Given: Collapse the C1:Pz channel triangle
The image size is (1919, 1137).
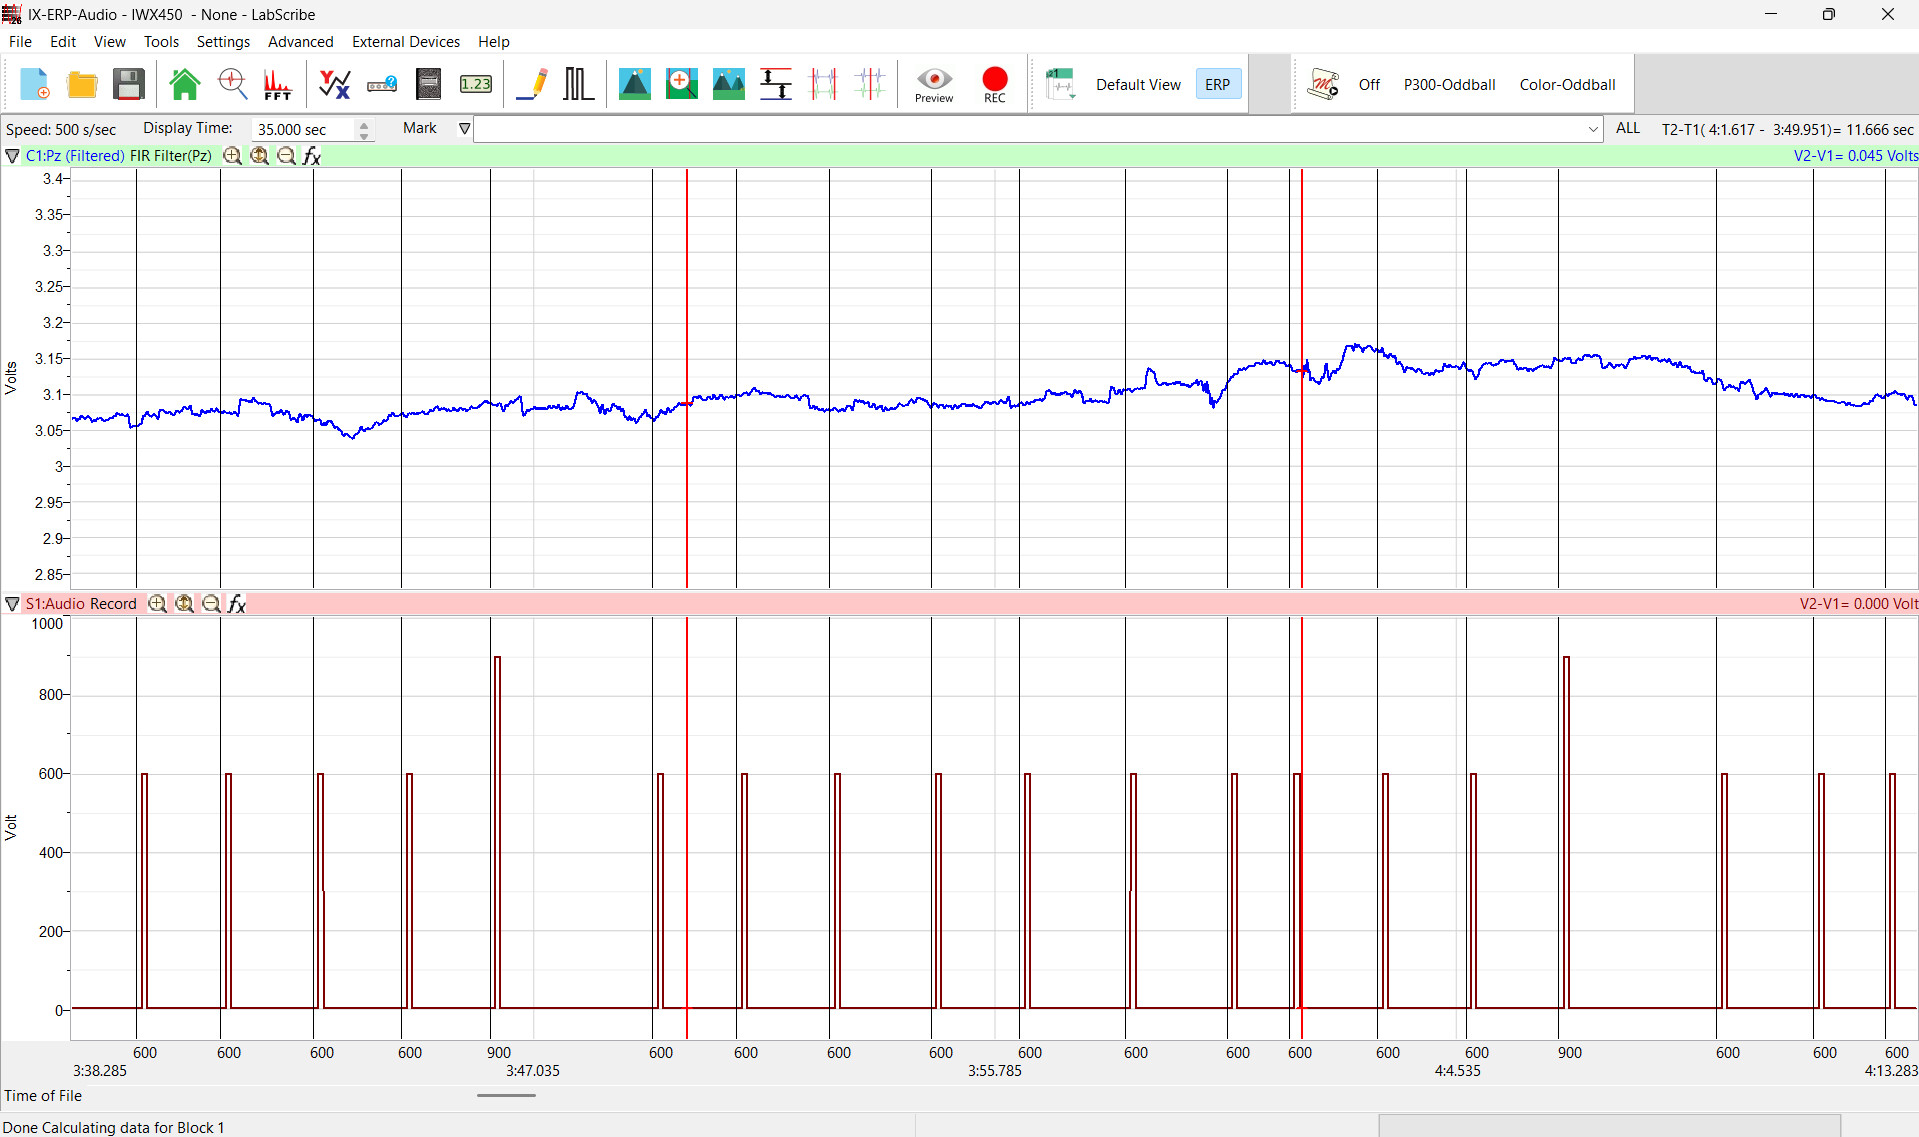Looking at the screenshot, I should pyautogui.click(x=12, y=156).
